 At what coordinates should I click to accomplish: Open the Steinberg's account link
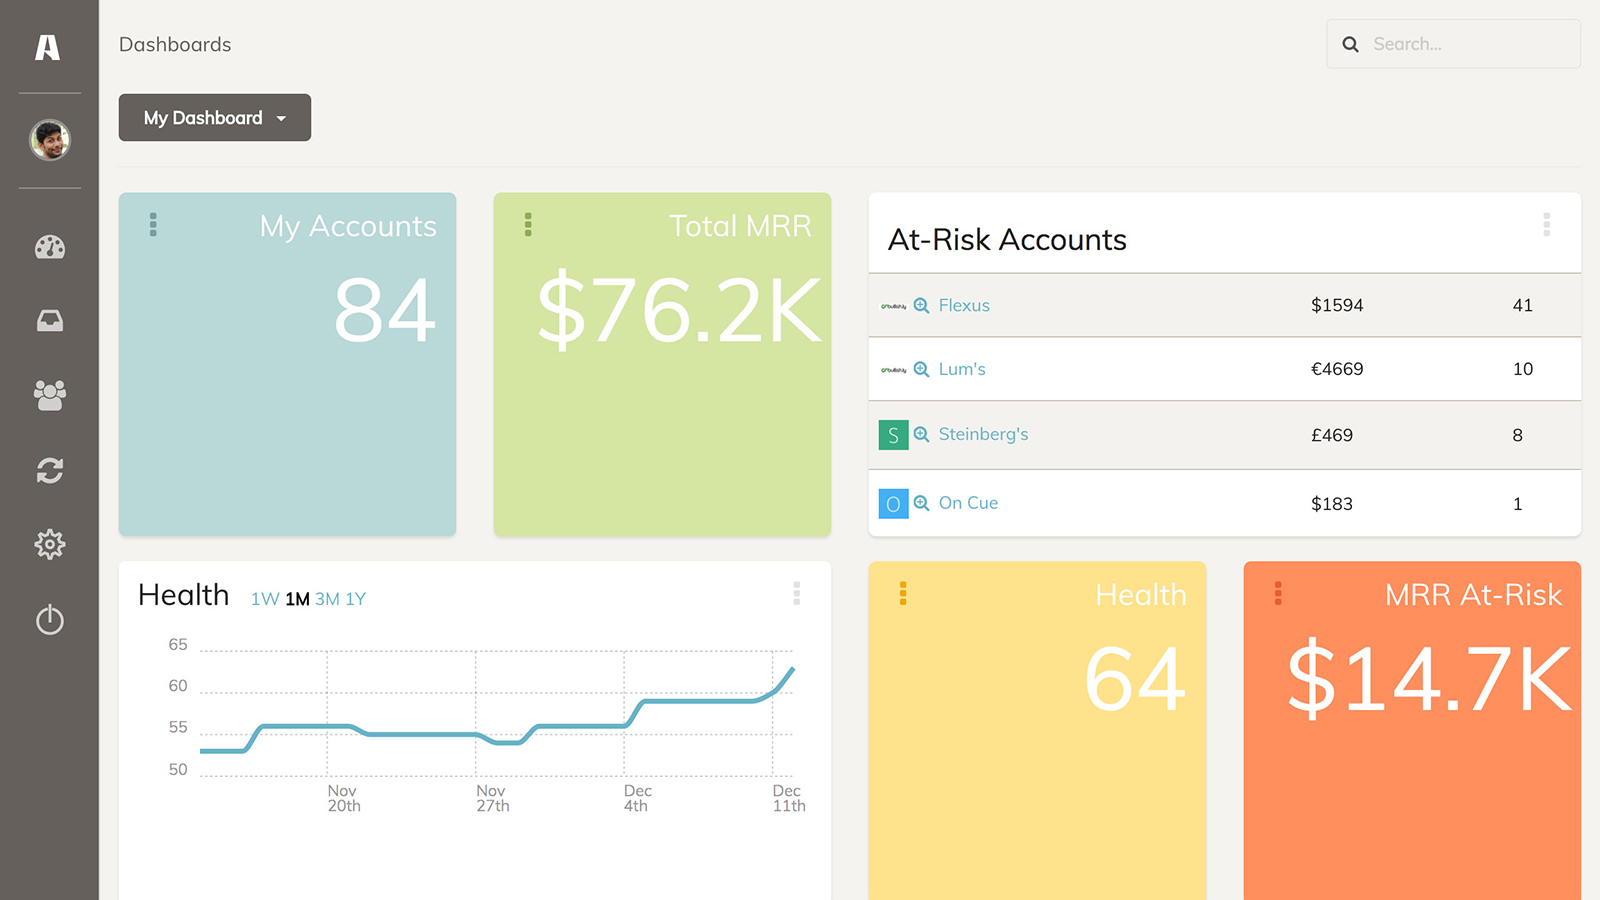tap(983, 434)
